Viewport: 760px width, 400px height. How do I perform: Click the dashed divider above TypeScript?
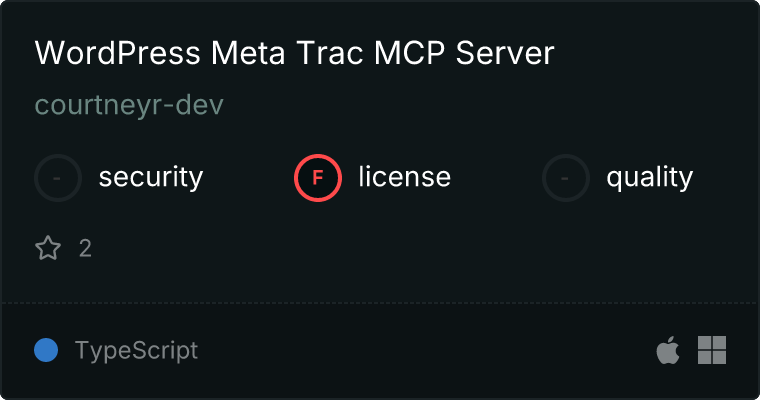[380, 303]
